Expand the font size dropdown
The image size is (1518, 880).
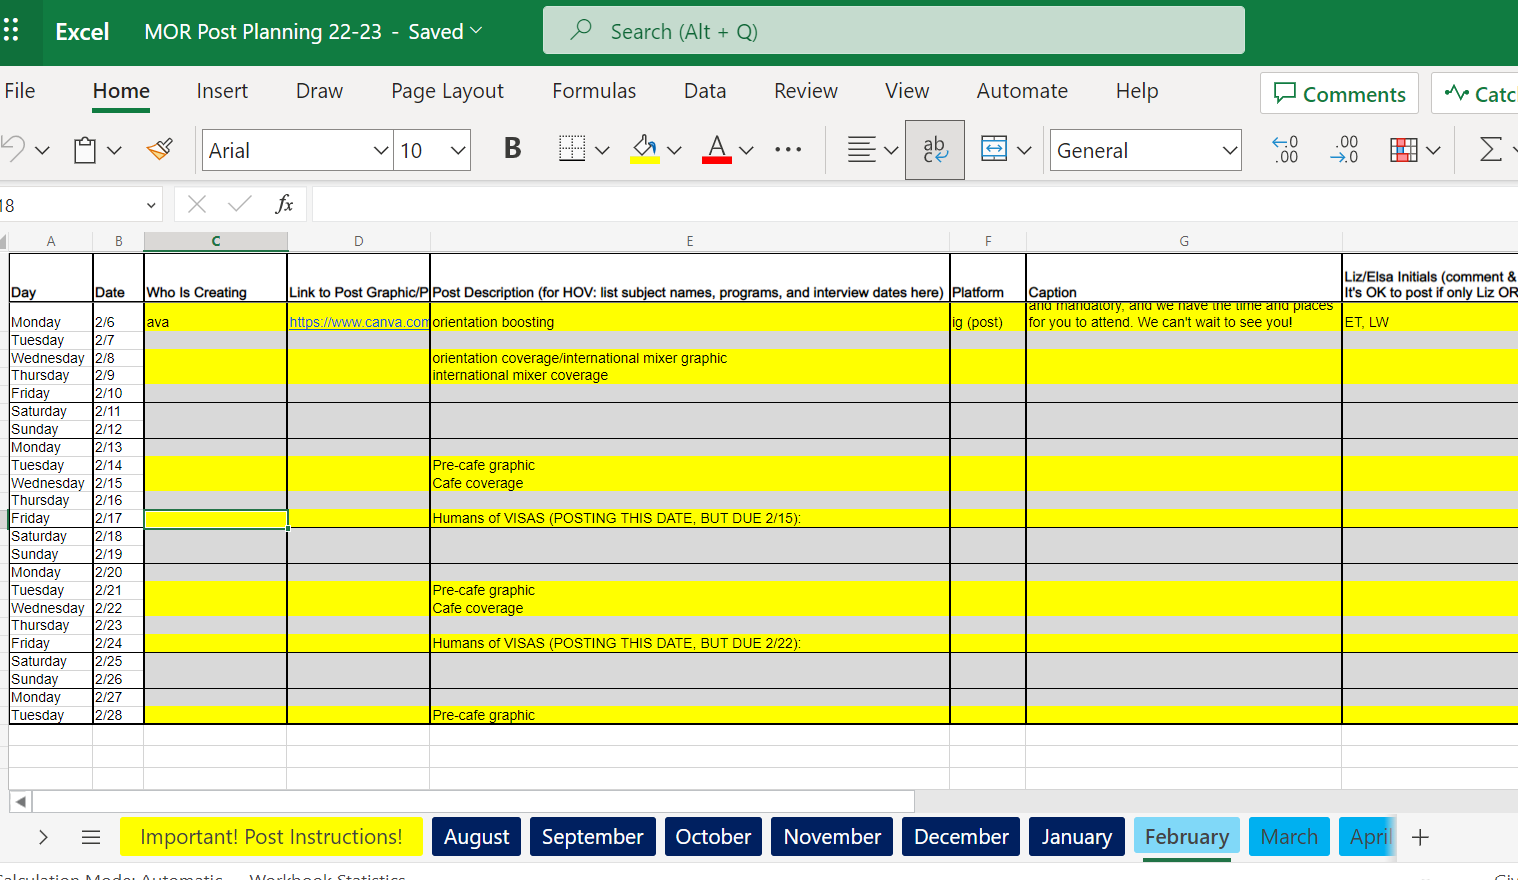tap(458, 150)
